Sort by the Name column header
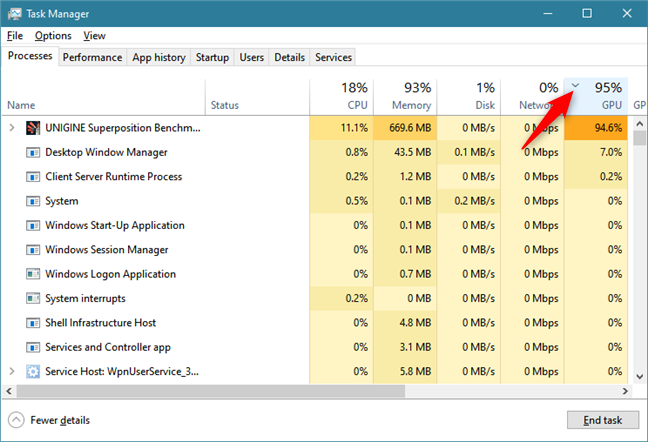The image size is (648, 442). [x=103, y=97]
